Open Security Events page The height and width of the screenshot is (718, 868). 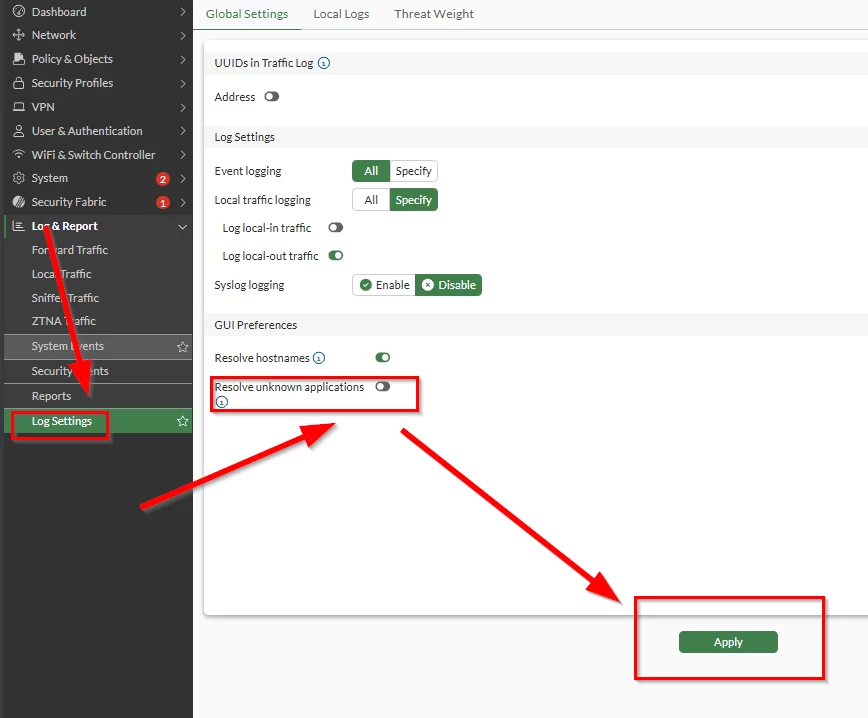97,371
